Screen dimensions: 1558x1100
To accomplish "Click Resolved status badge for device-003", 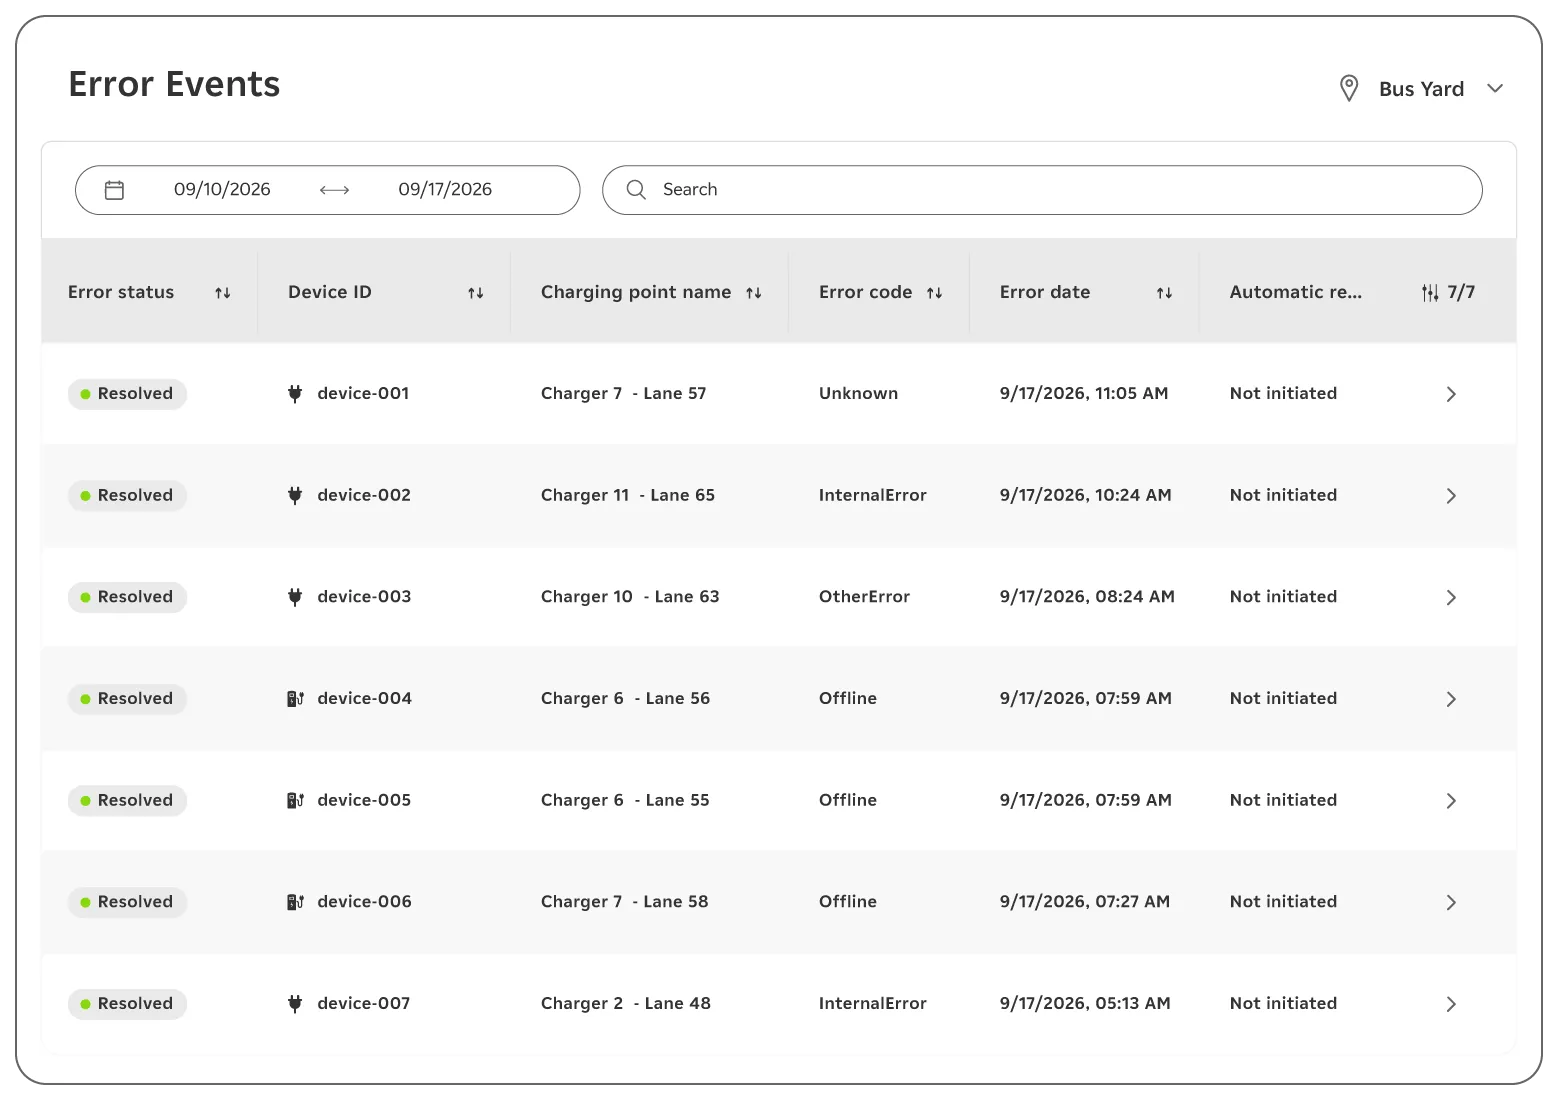I will (x=127, y=597).
